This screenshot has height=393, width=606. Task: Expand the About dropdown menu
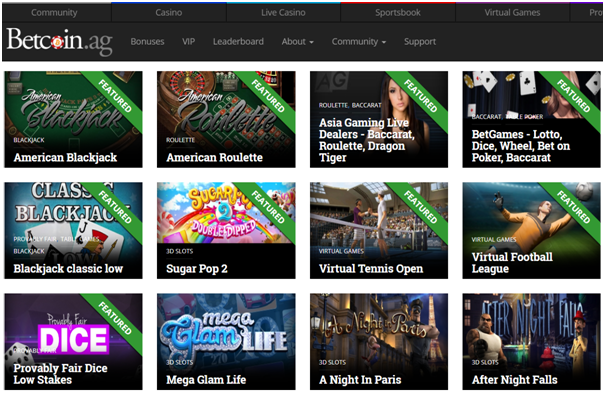click(x=298, y=42)
